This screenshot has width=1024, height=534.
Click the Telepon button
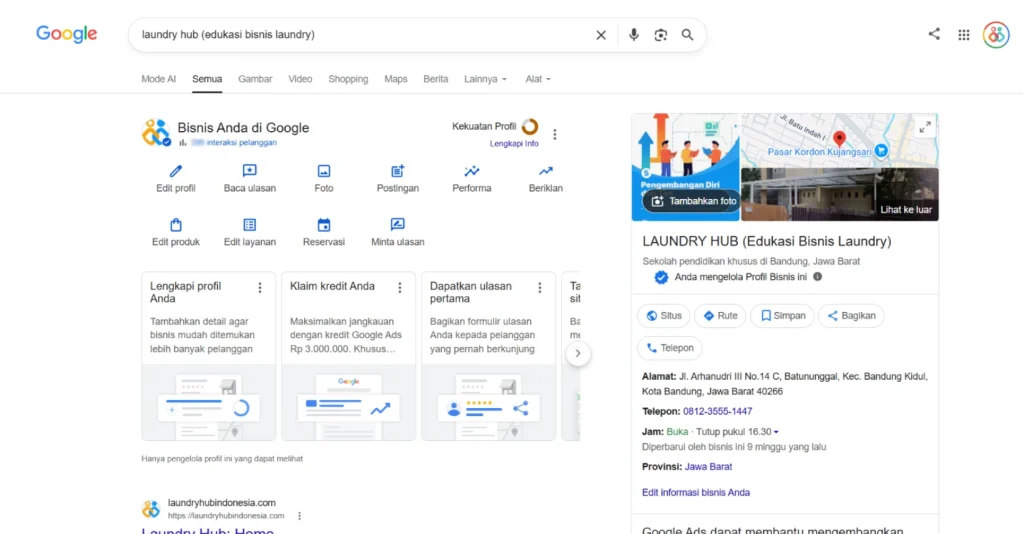pyautogui.click(x=670, y=348)
